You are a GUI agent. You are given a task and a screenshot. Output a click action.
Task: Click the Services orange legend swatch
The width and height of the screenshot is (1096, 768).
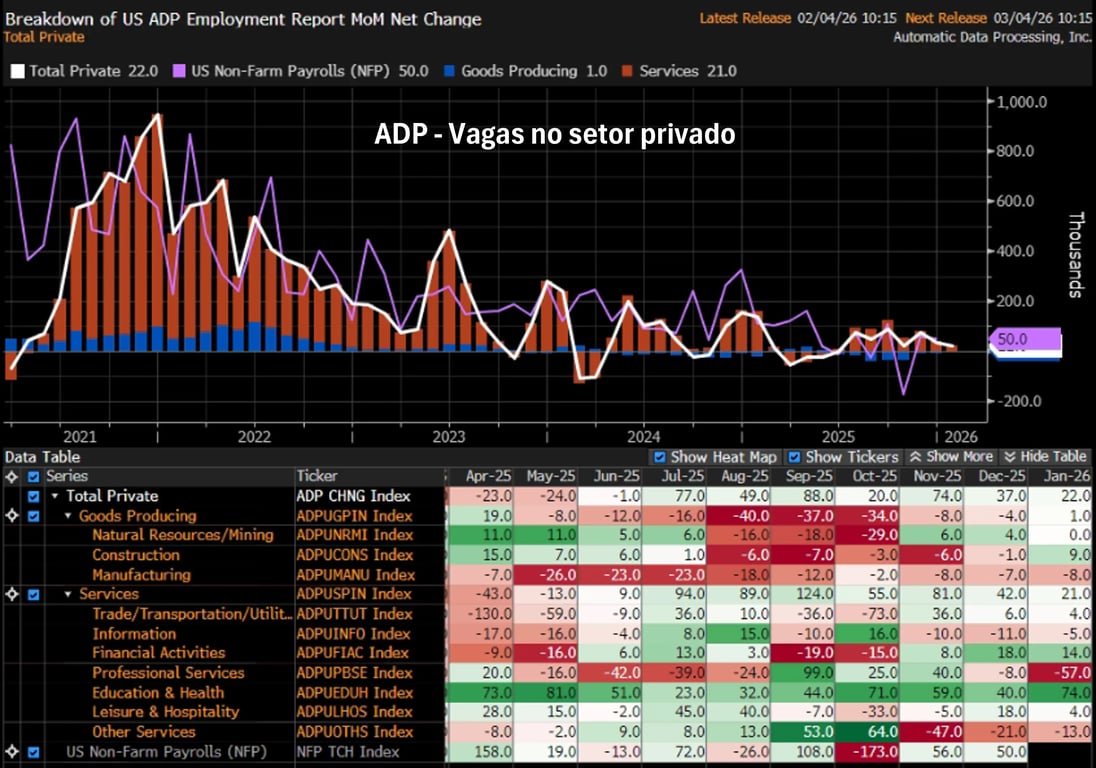[628, 71]
